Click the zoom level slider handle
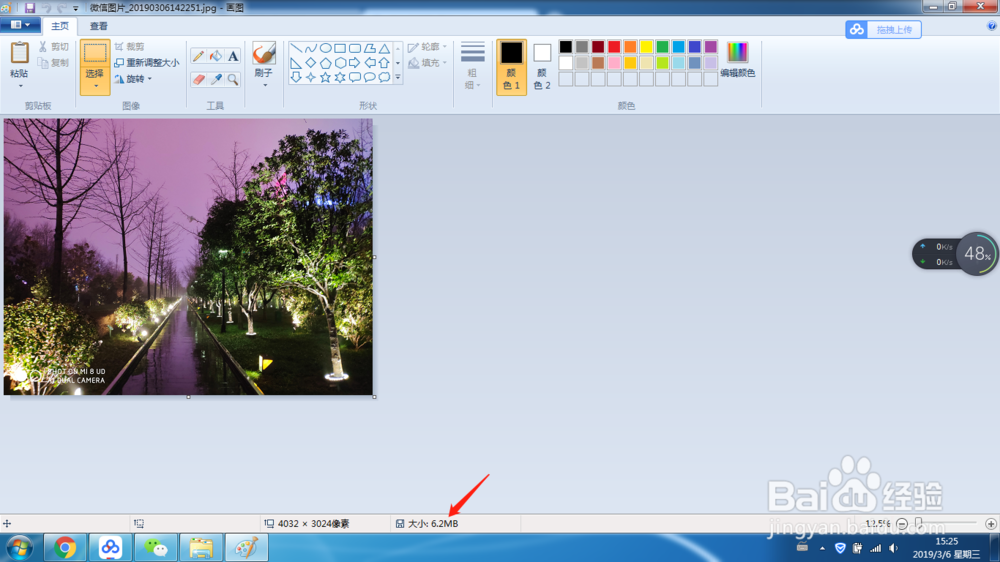Viewport: 1000px width, 562px height. (918, 523)
